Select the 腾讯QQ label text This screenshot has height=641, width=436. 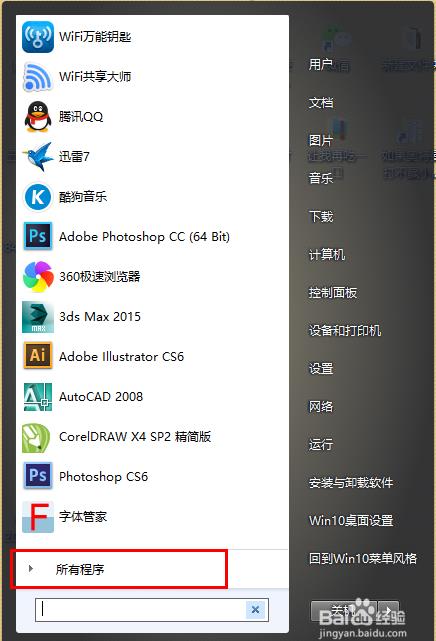[x=81, y=117]
